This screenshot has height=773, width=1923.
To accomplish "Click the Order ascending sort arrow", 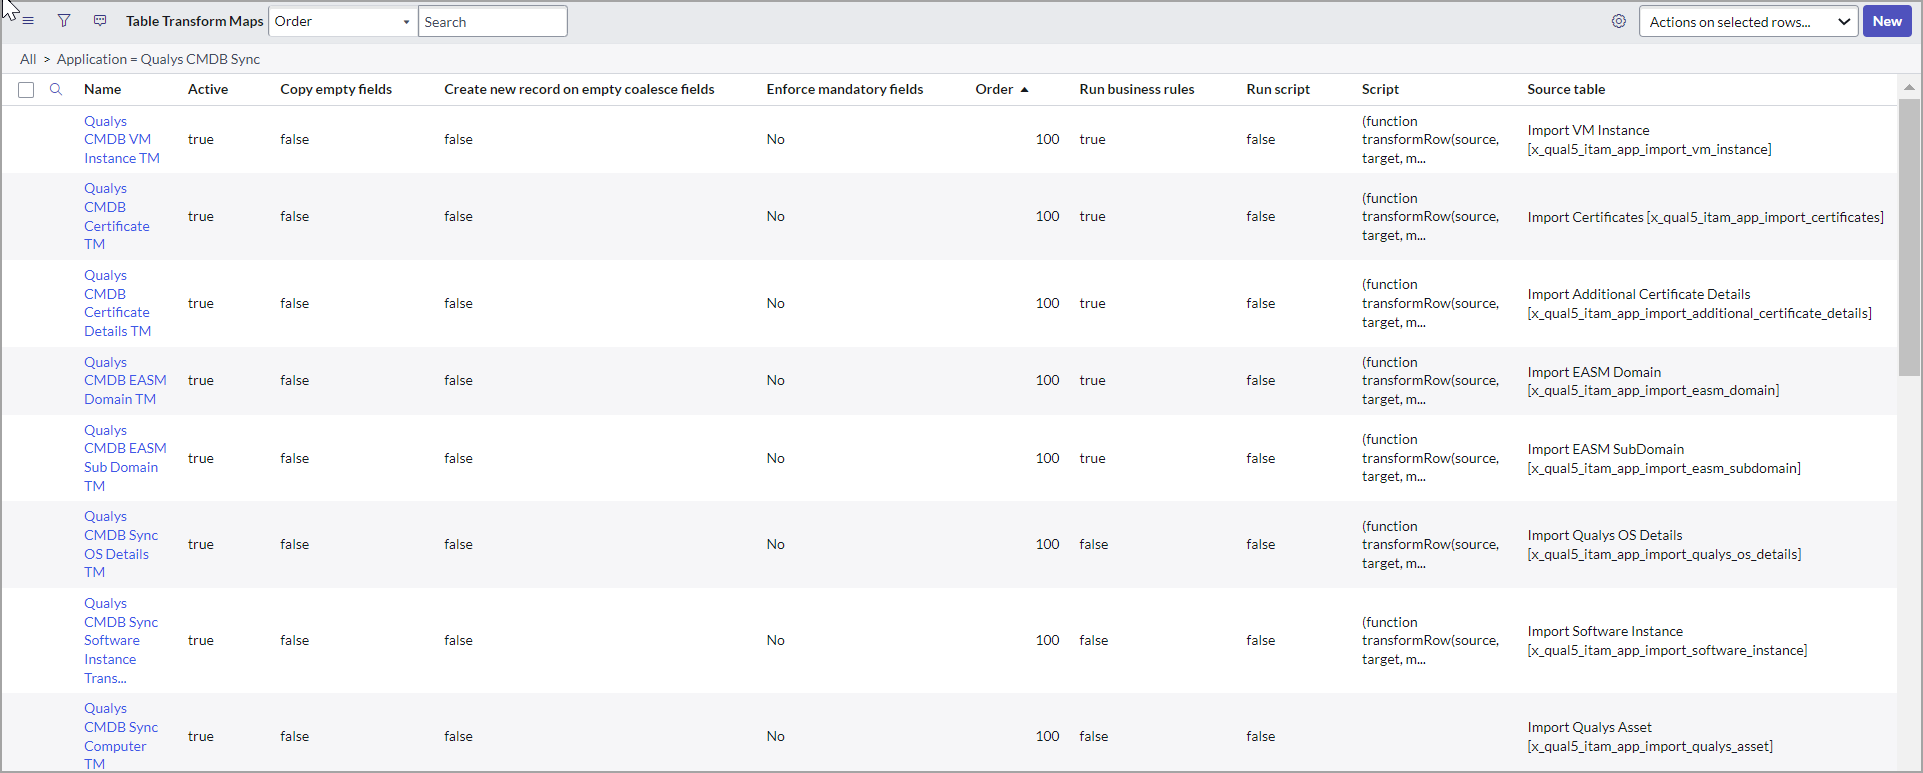I will [1024, 89].
